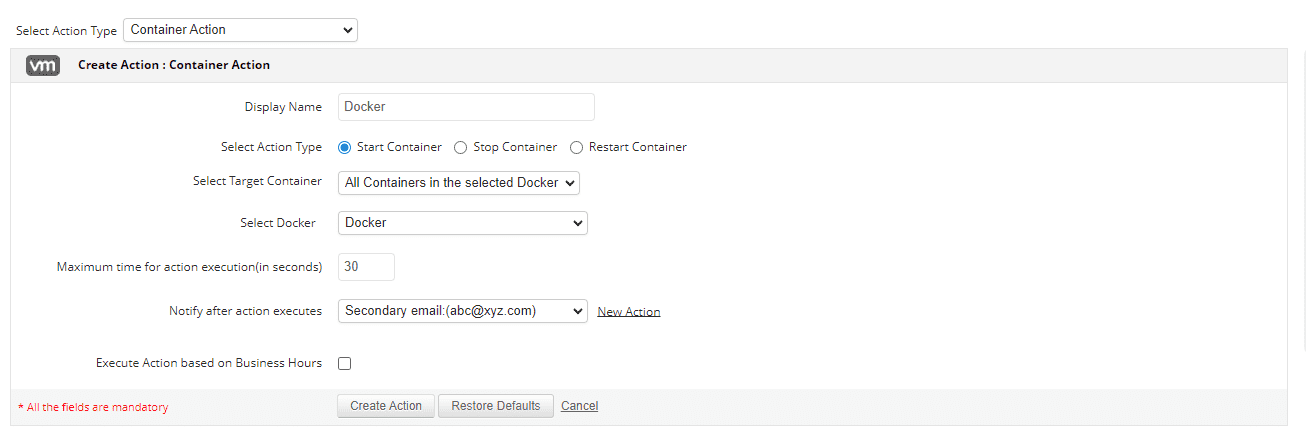Open the Select Docker dropdown
1306x432 pixels.
click(x=463, y=223)
